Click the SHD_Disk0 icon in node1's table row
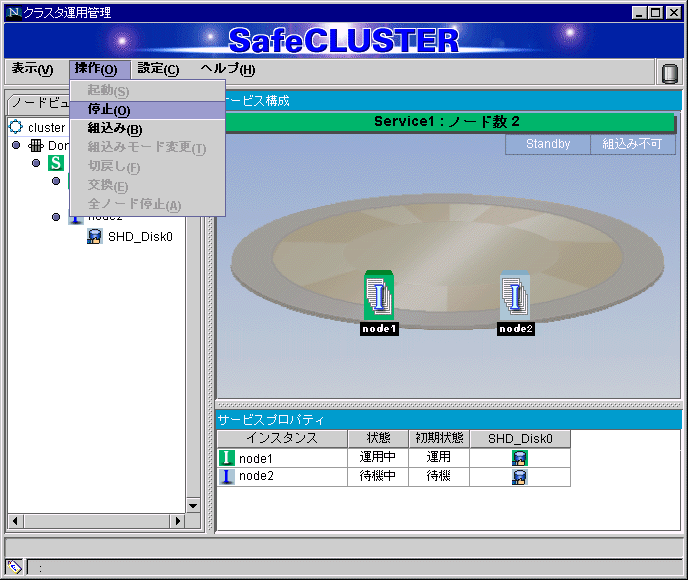 coord(519,458)
